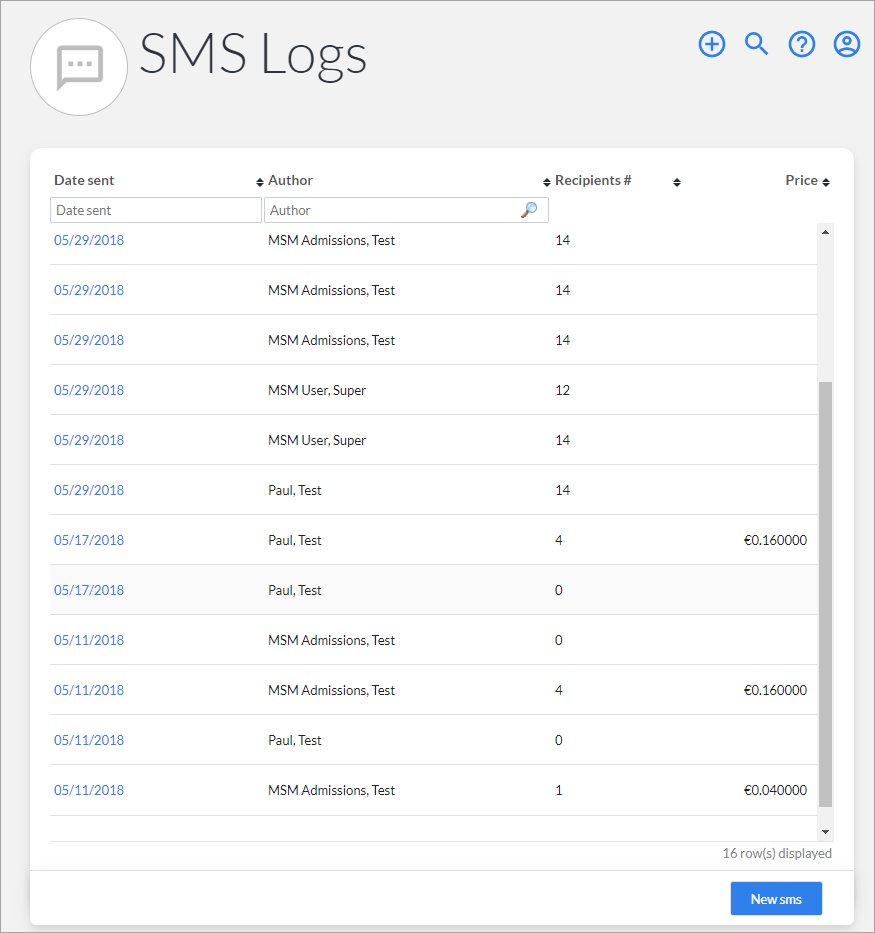Select 'Paul, Test' in 05/17/2018 row with 4 recipients
The width and height of the screenshot is (875, 933).
click(294, 540)
